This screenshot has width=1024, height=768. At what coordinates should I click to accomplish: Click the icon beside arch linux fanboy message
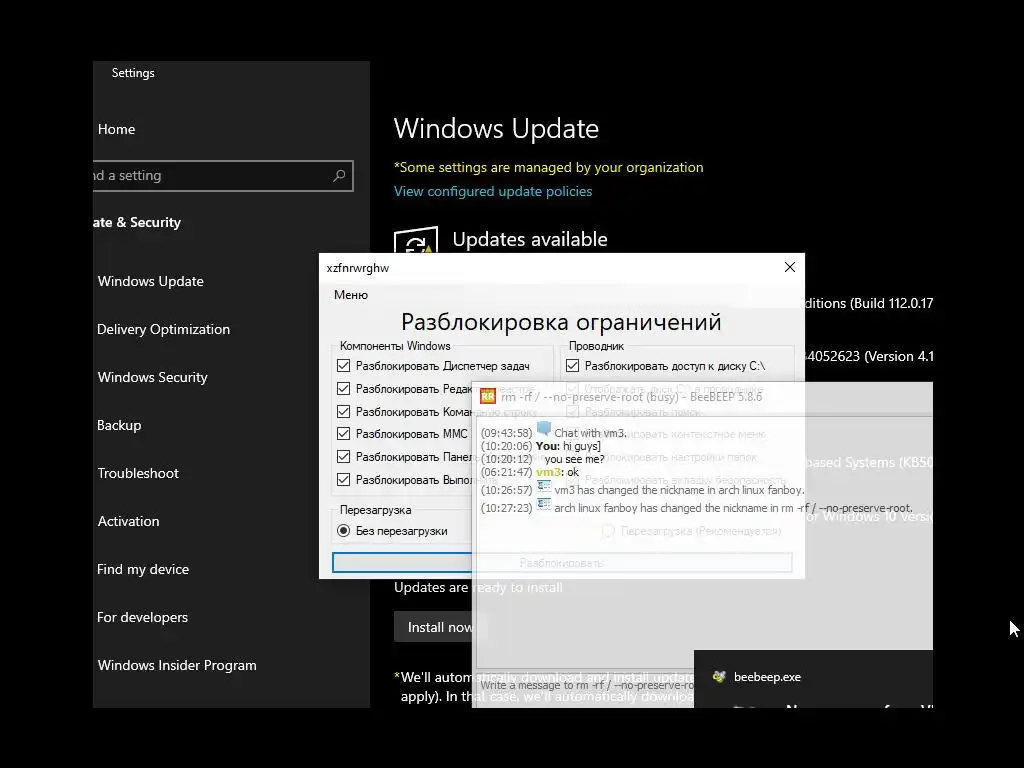coord(544,504)
